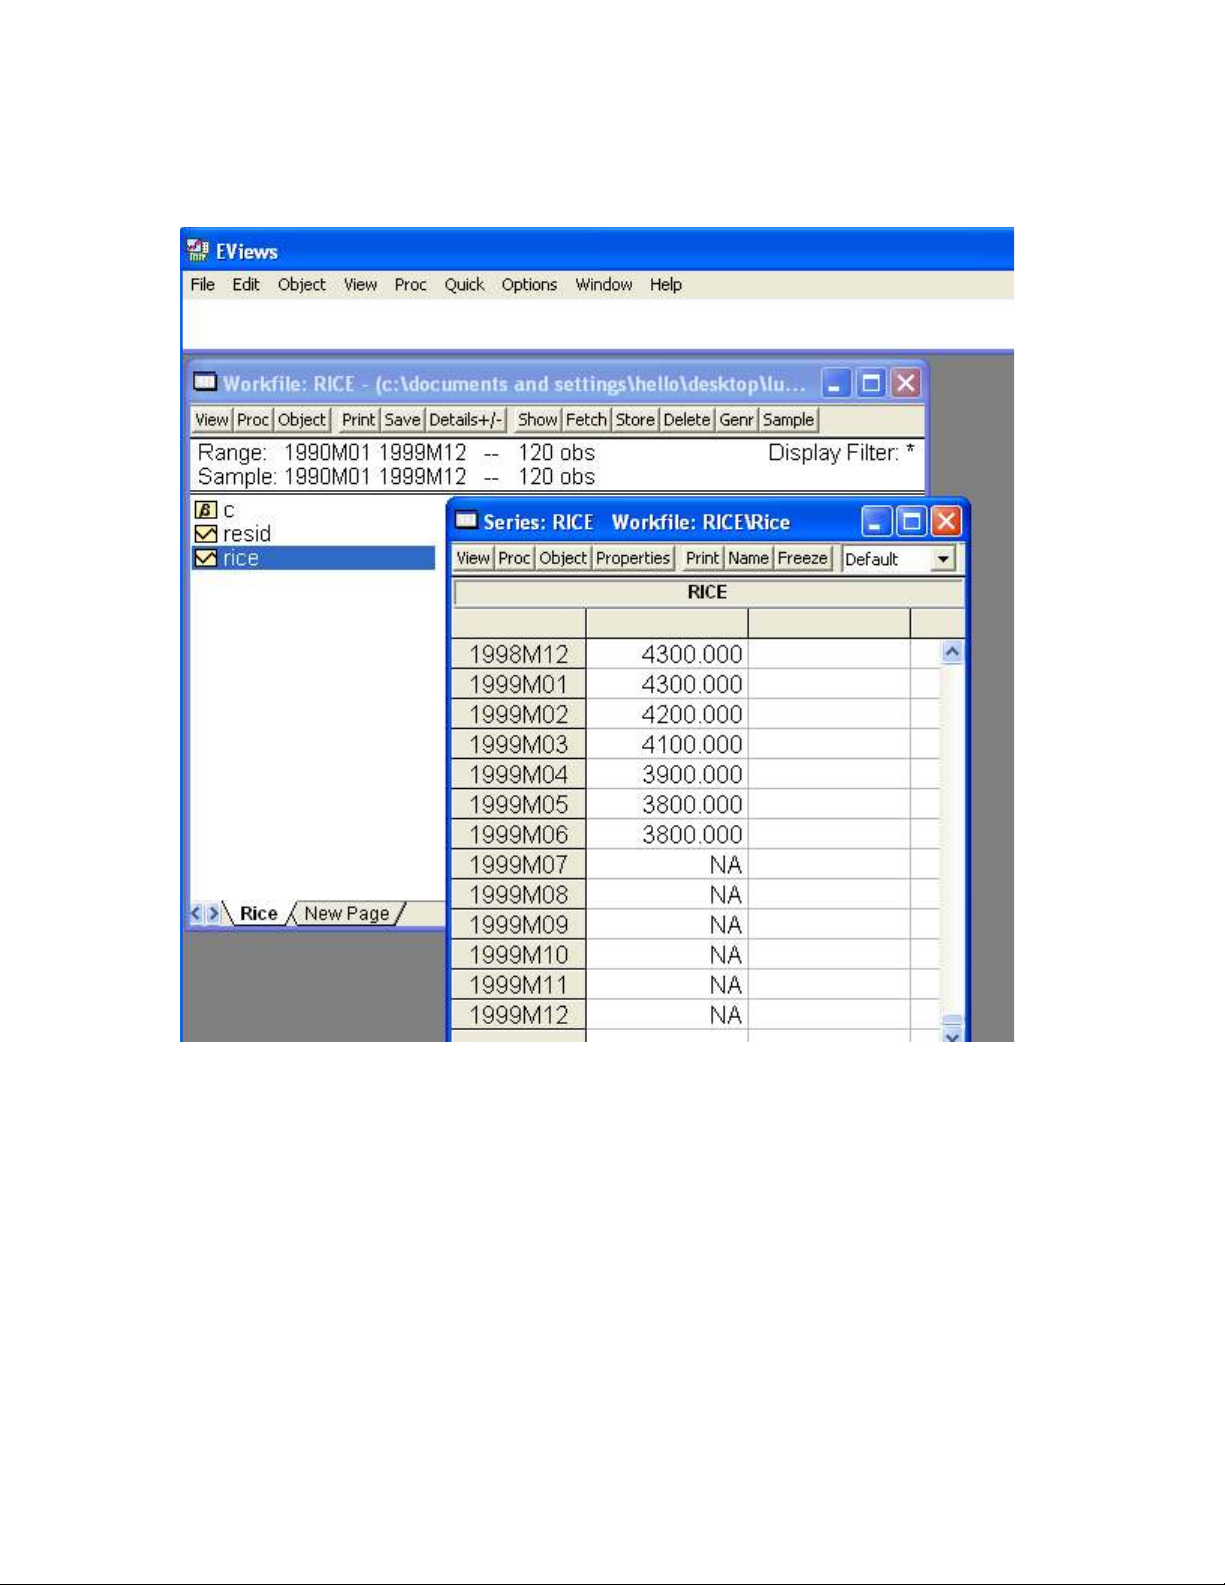Click the scroll down arrow in Series window
1225x1585 pixels.
coord(952,1035)
